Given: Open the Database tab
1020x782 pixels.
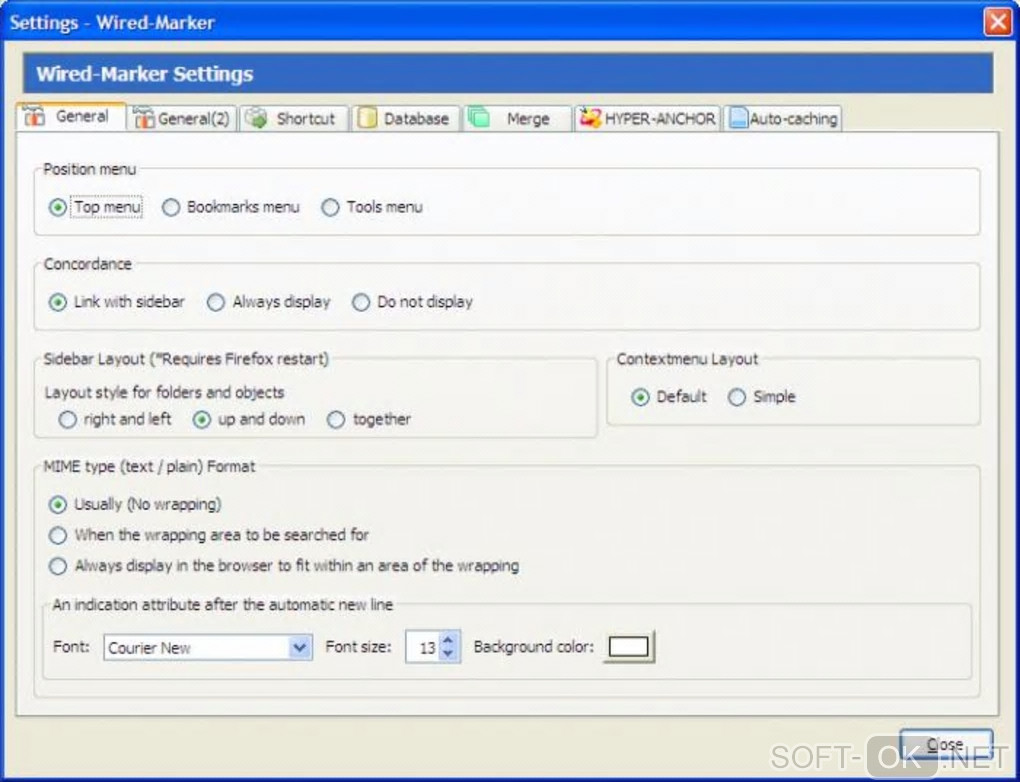Looking at the screenshot, I should (406, 118).
